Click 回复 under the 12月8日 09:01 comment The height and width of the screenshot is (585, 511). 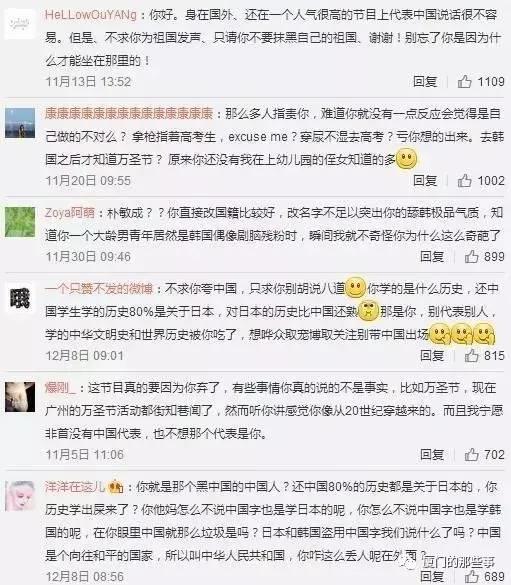pyautogui.click(x=432, y=356)
